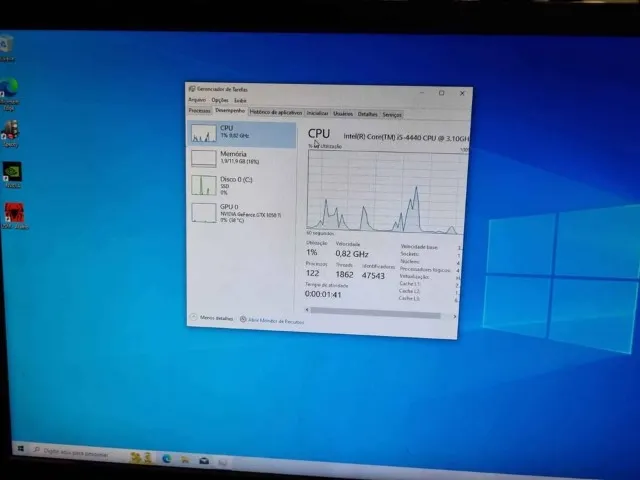
Task: Open the Recycle Bin desktop icon
Action: tap(7, 48)
